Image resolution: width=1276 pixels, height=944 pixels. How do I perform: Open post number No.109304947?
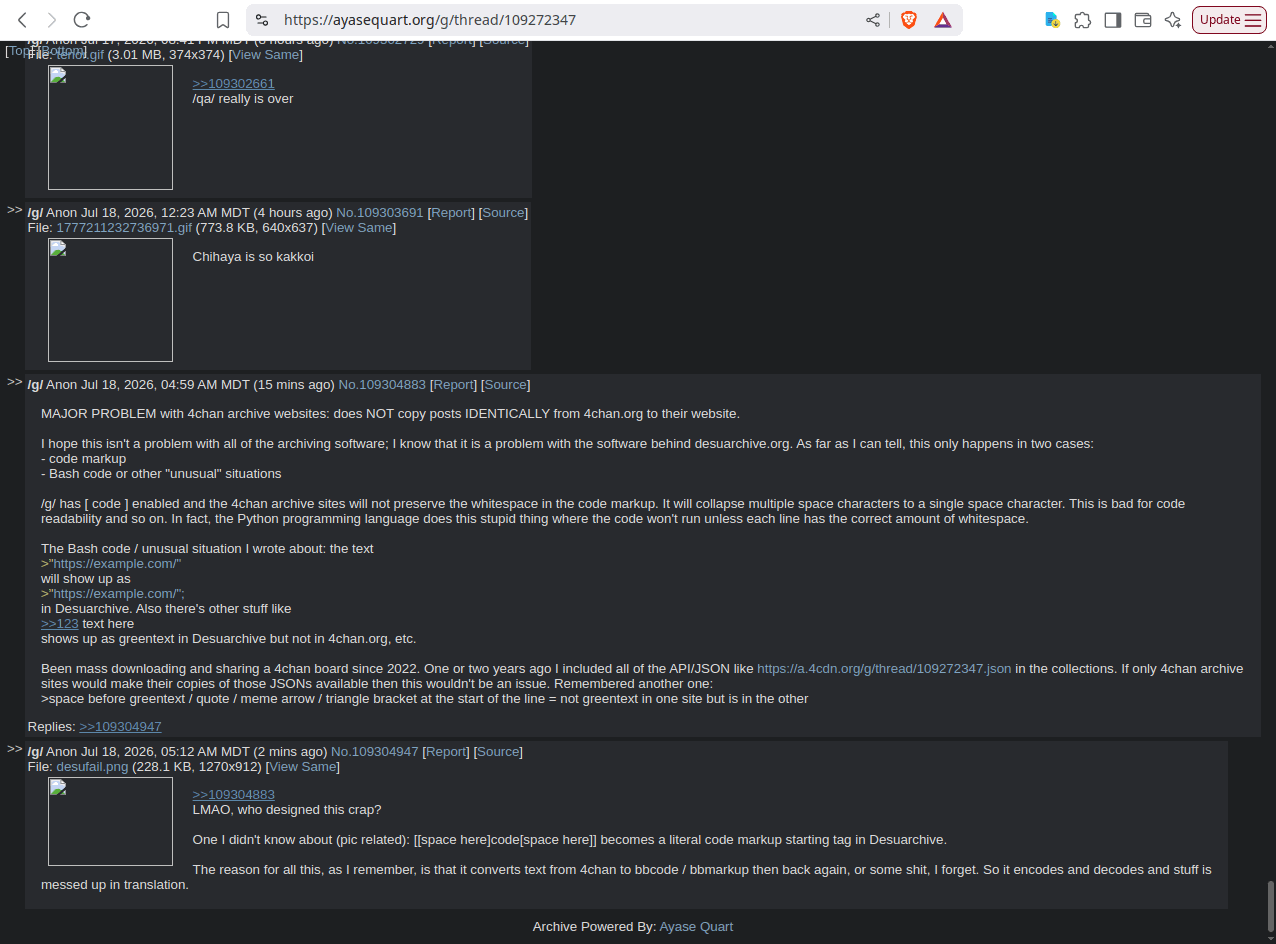pos(375,752)
